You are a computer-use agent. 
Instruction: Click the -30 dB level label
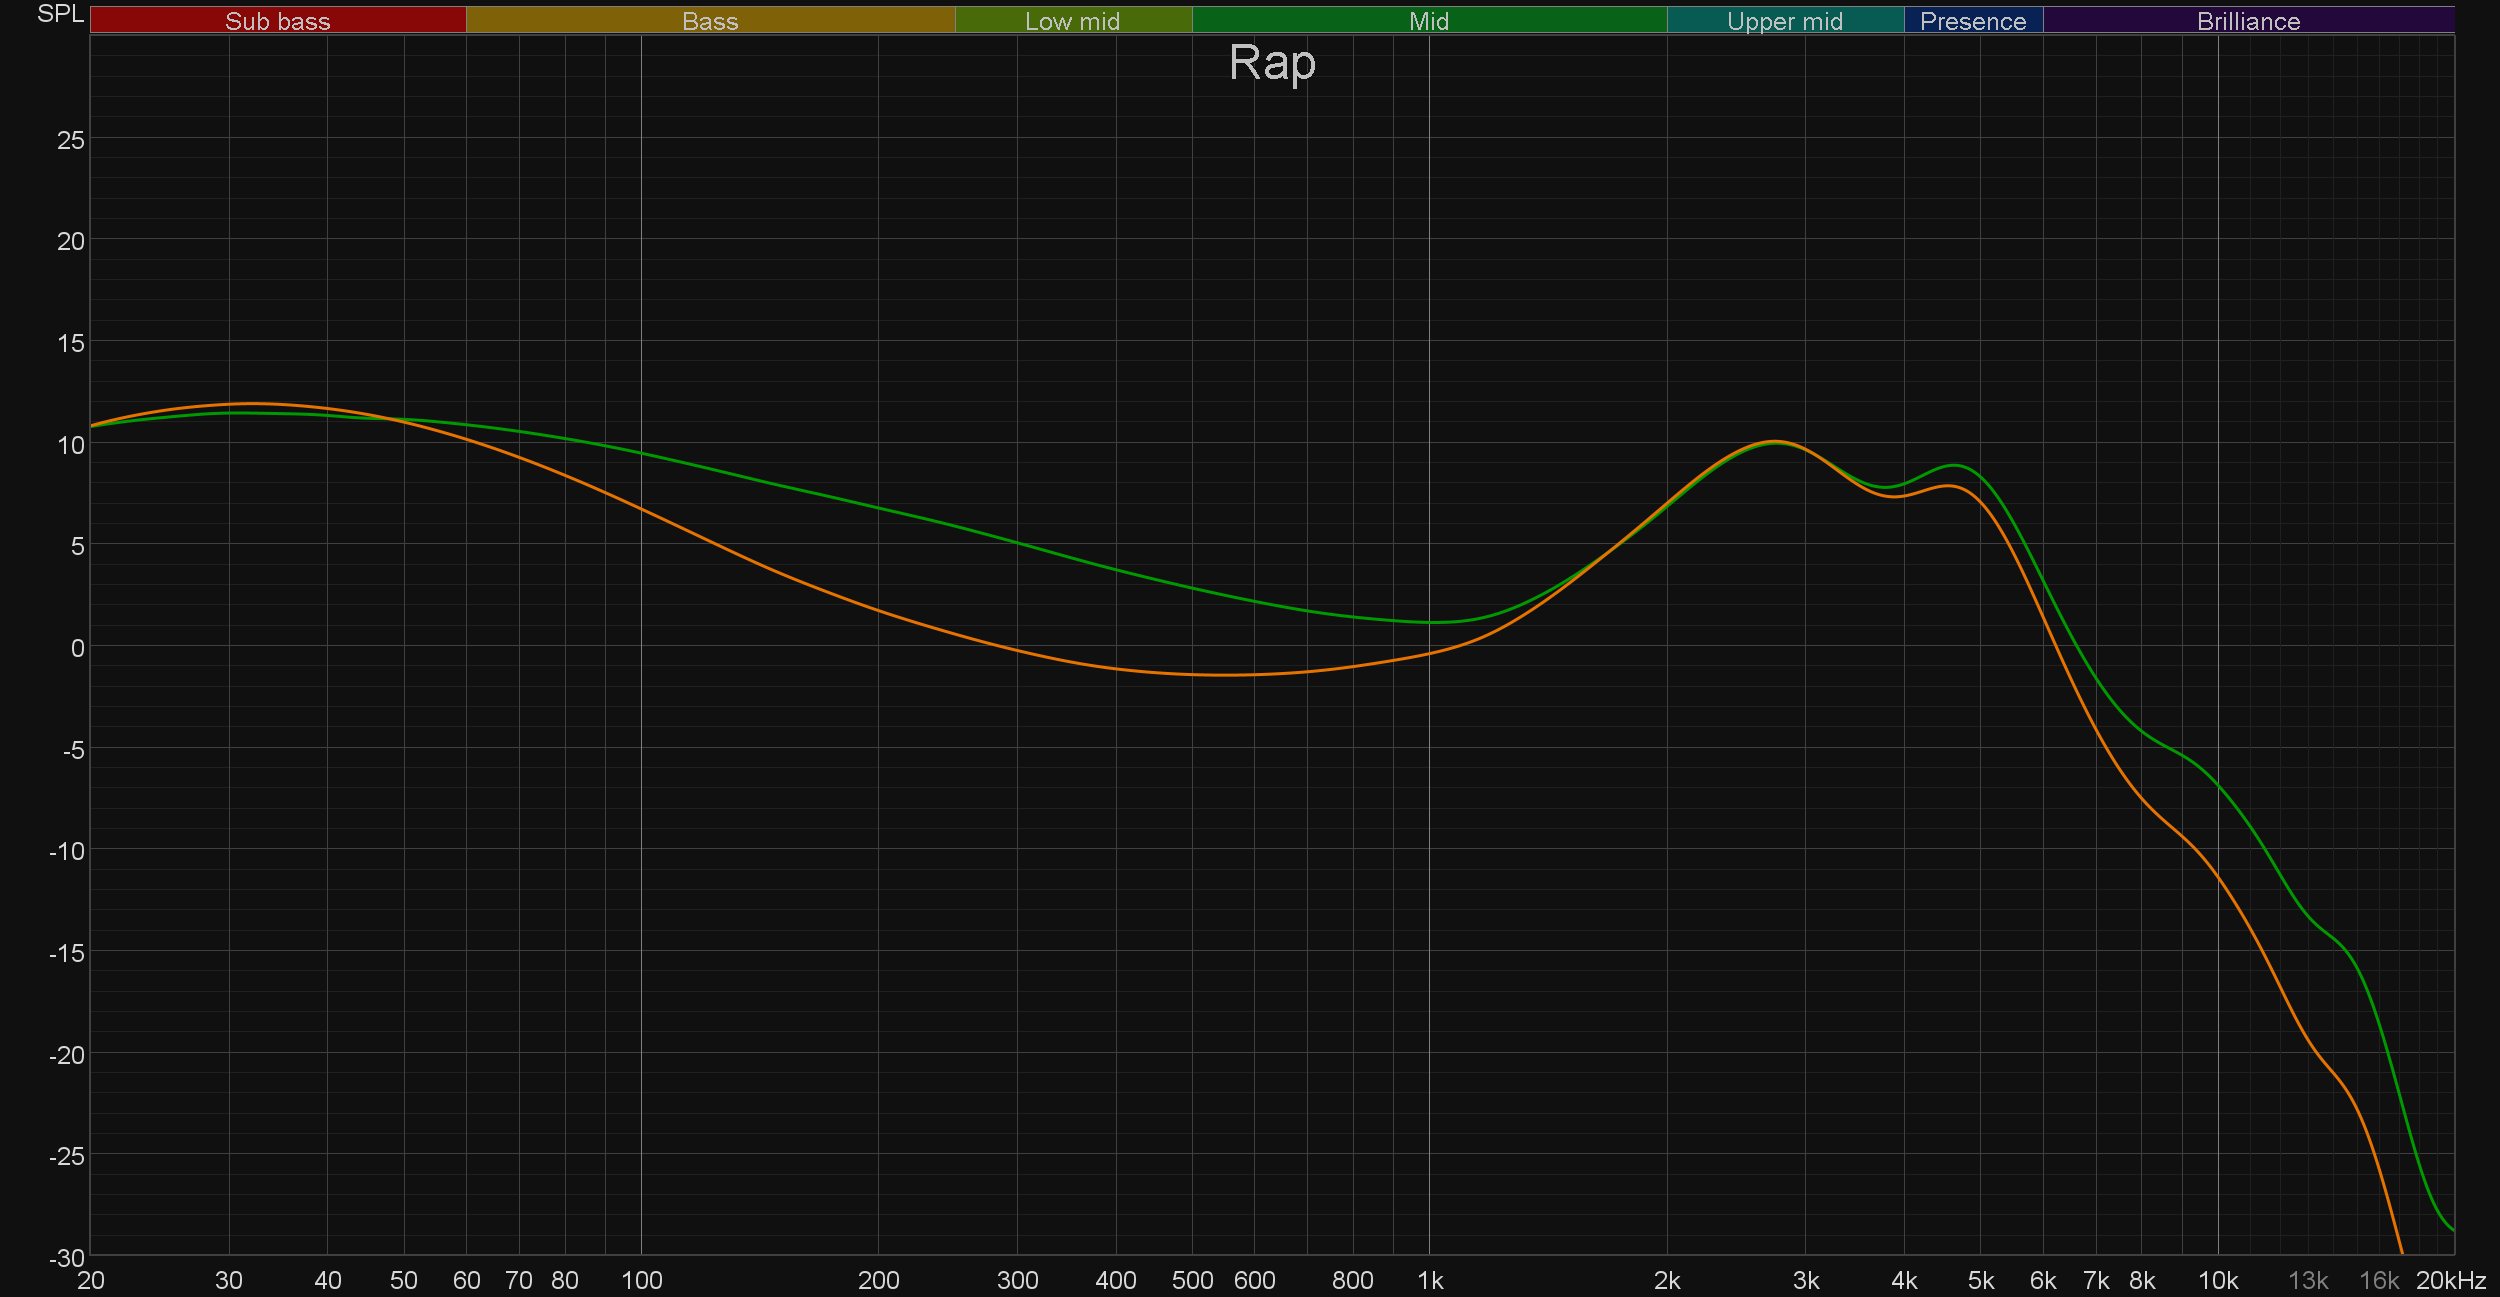[66, 1258]
